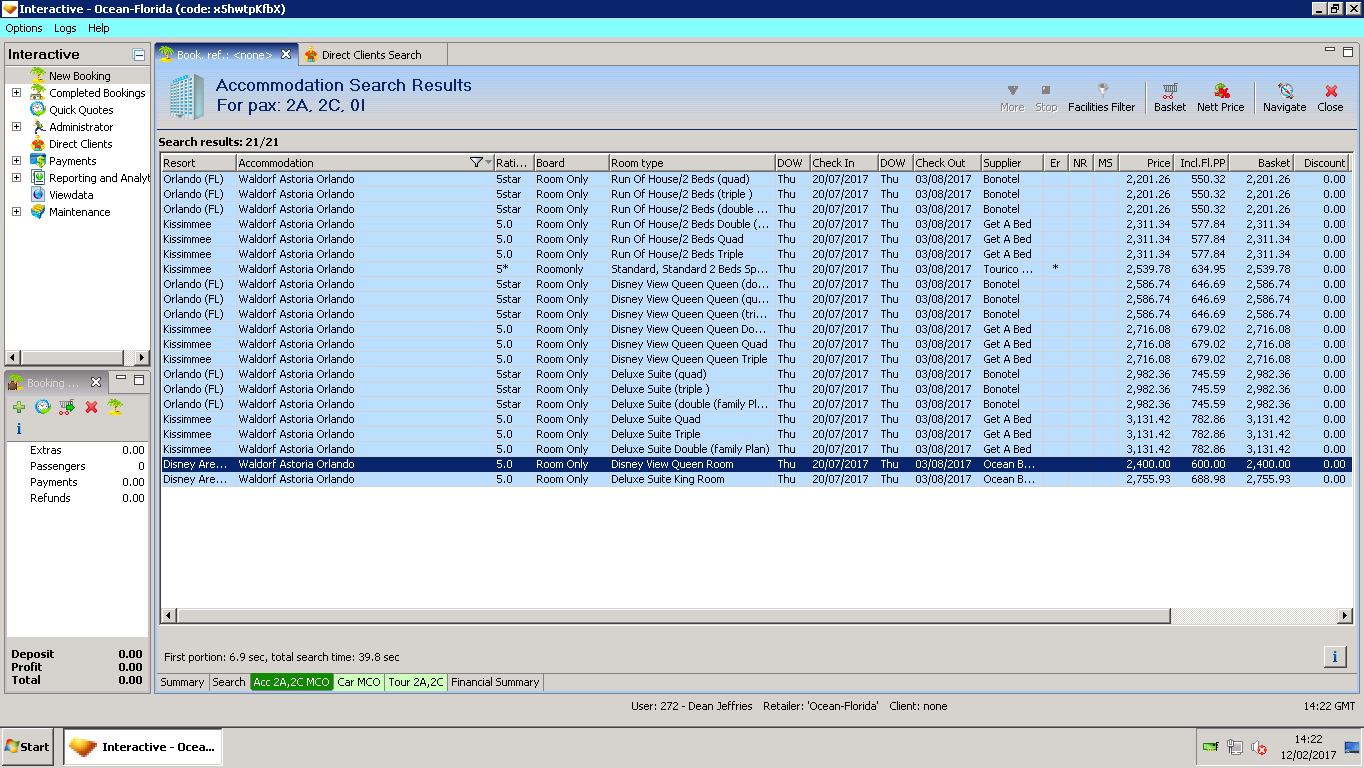Switch to the Car MCO tab
The height and width of the screenshot is (768, 1364).
[x=359, y=682]
